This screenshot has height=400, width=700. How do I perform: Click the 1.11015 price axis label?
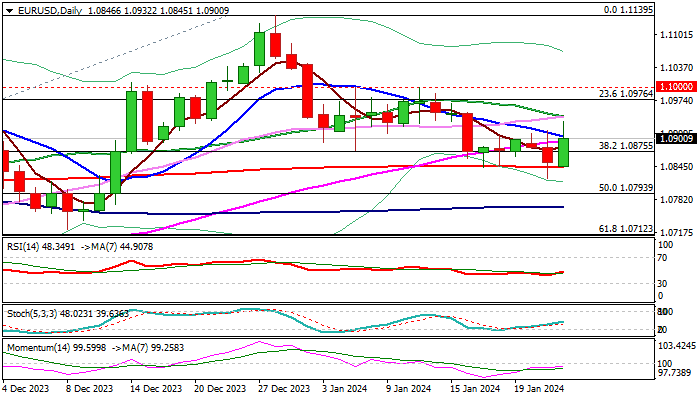(x=678, y=34)
